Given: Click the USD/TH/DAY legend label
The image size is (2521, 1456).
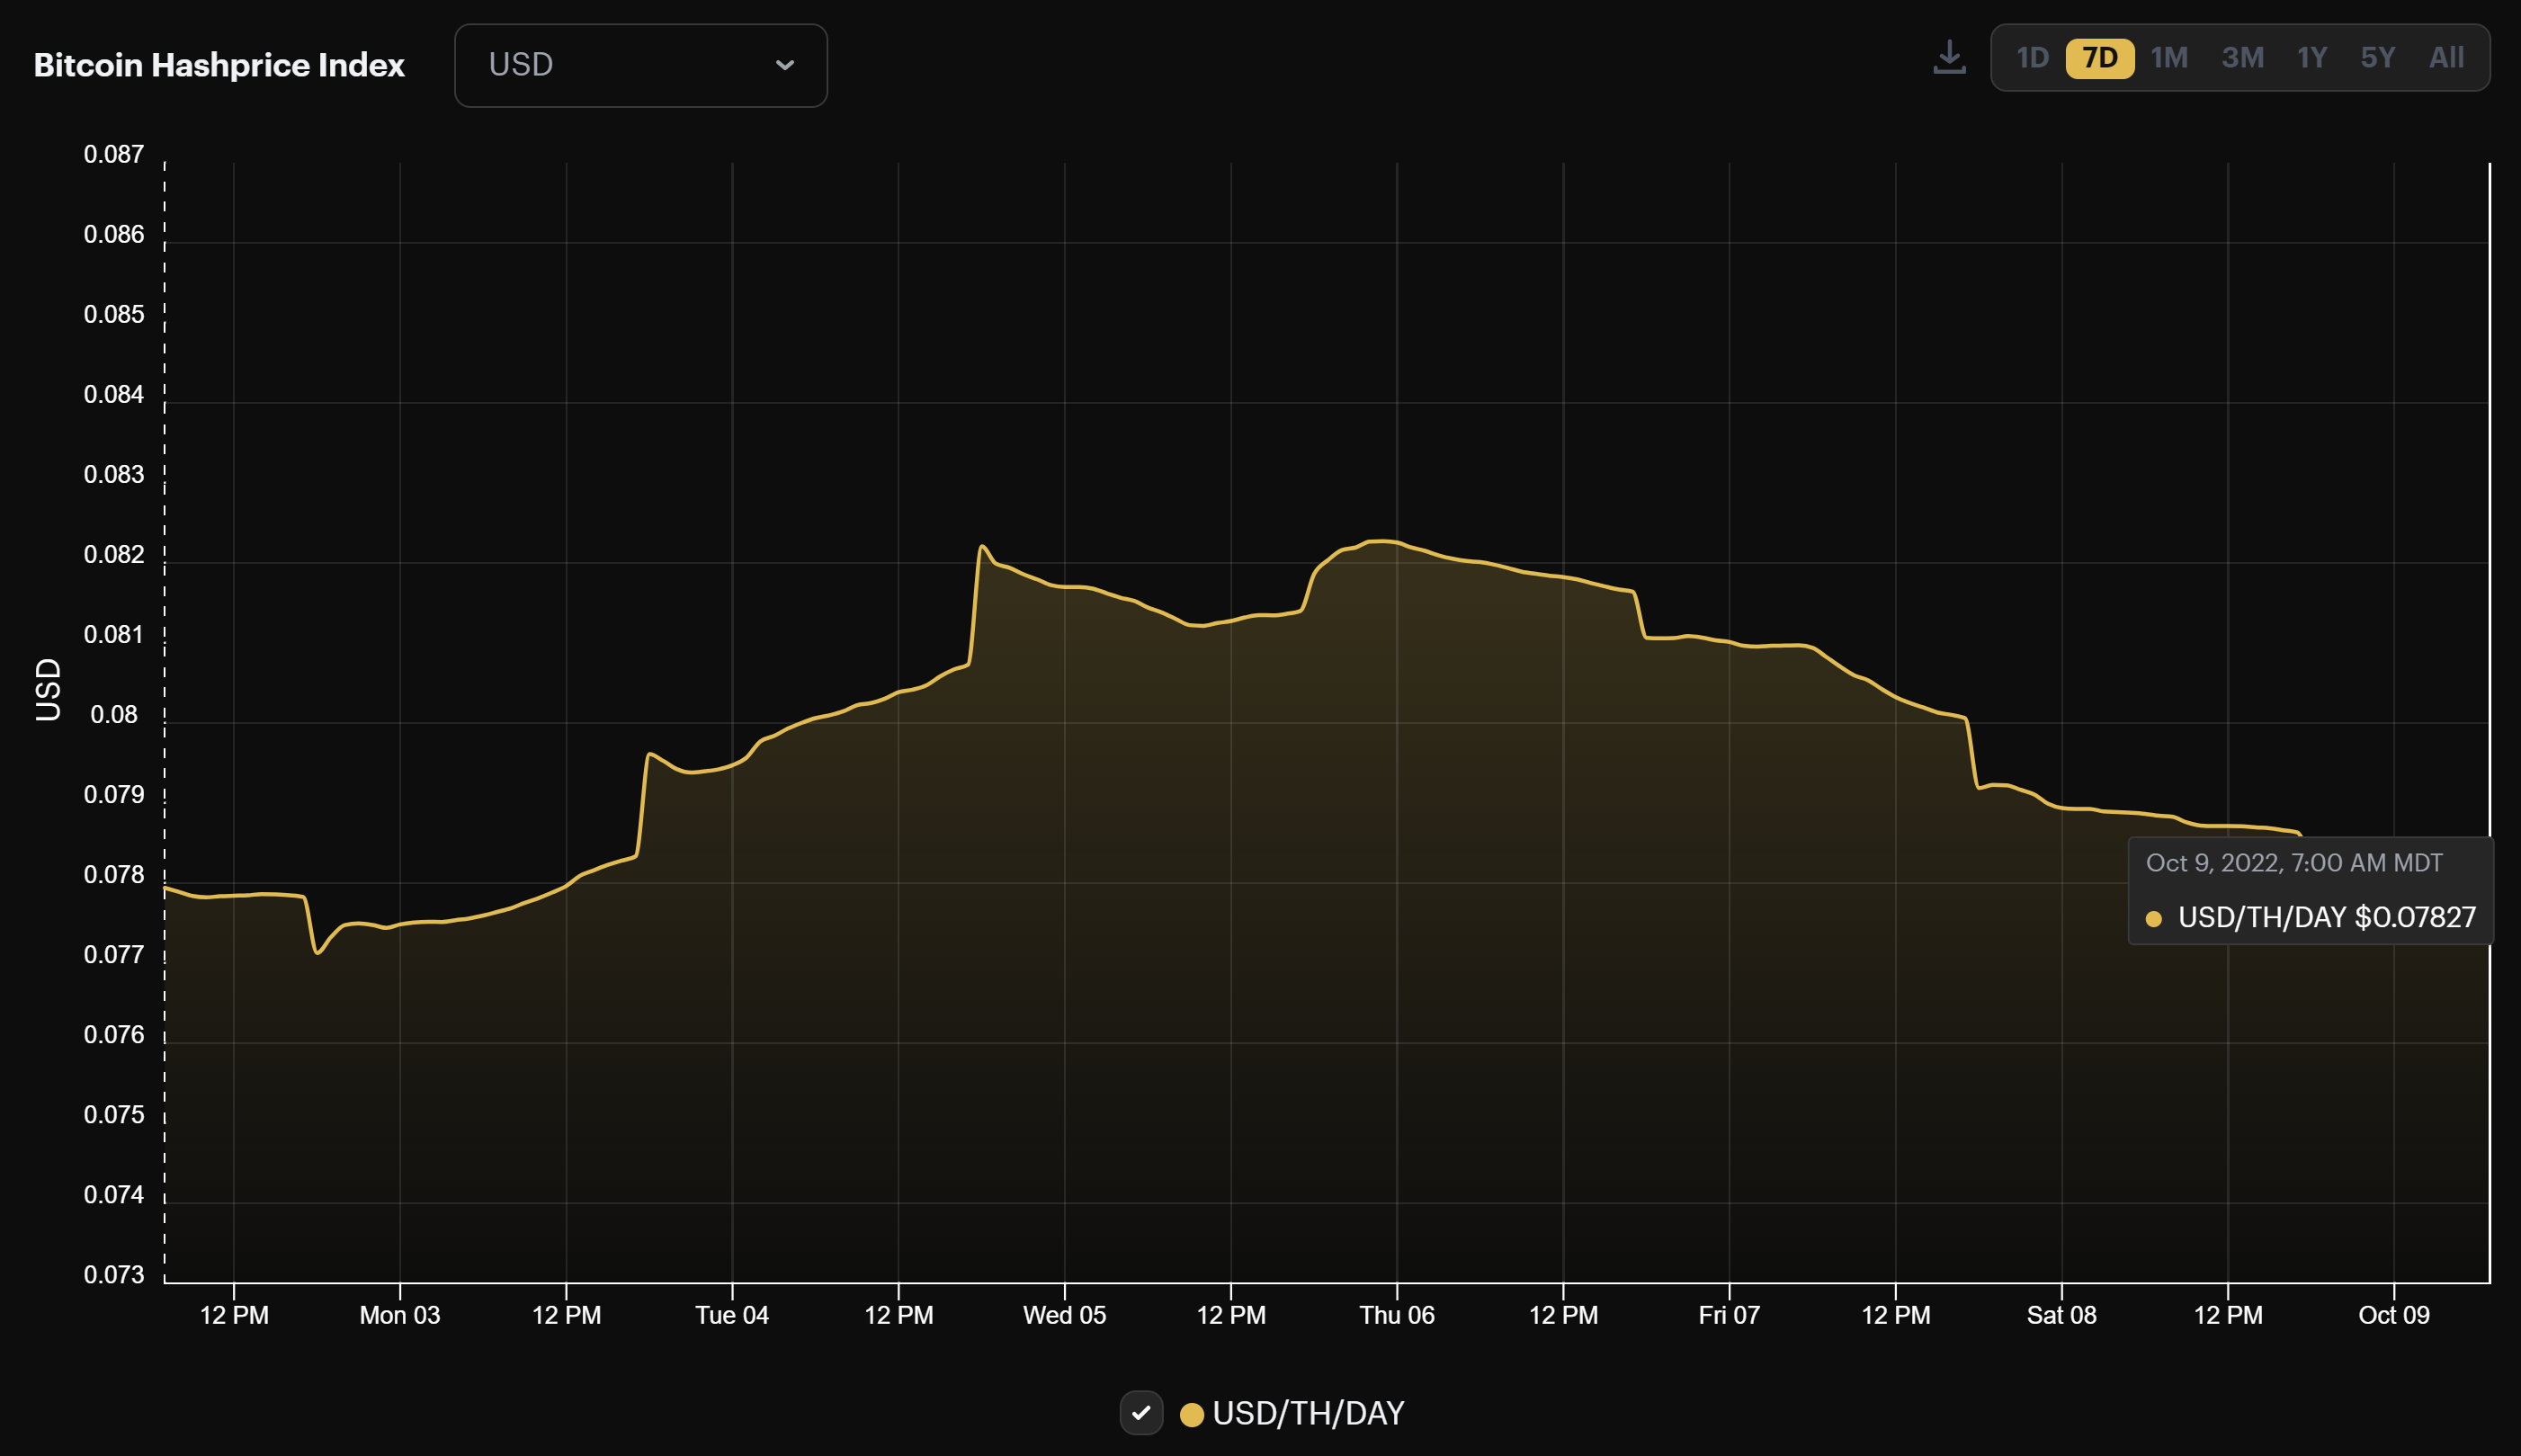Looking at the screenshot, I should click(x=1308, y=1414).
